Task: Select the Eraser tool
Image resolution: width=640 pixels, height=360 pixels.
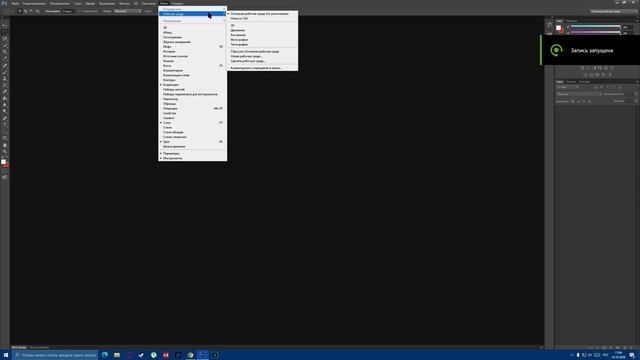Action: [x=5, y=91]
